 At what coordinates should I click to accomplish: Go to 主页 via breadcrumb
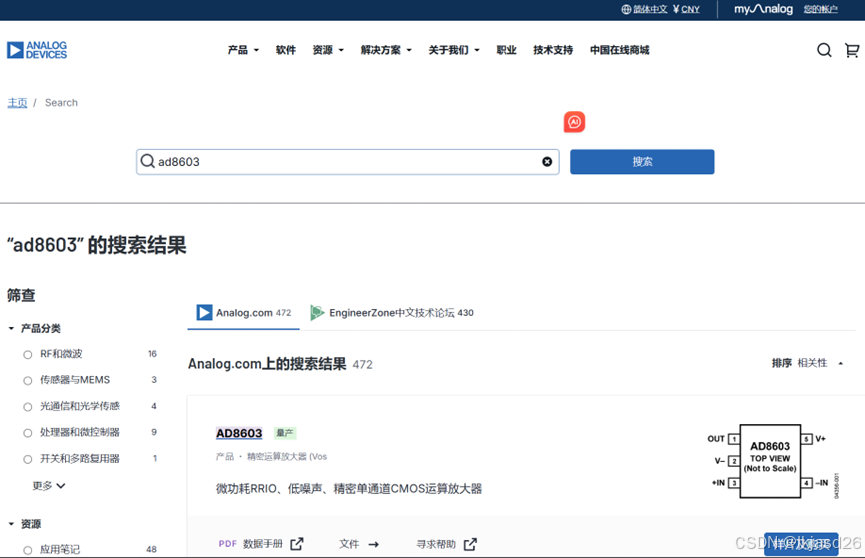click(x=17, y=103)
